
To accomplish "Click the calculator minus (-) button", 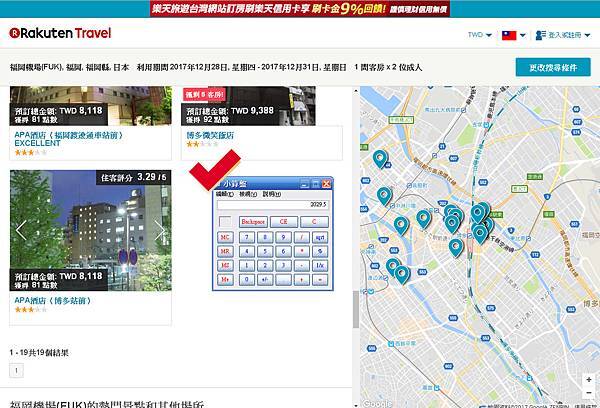I will 302,265.
